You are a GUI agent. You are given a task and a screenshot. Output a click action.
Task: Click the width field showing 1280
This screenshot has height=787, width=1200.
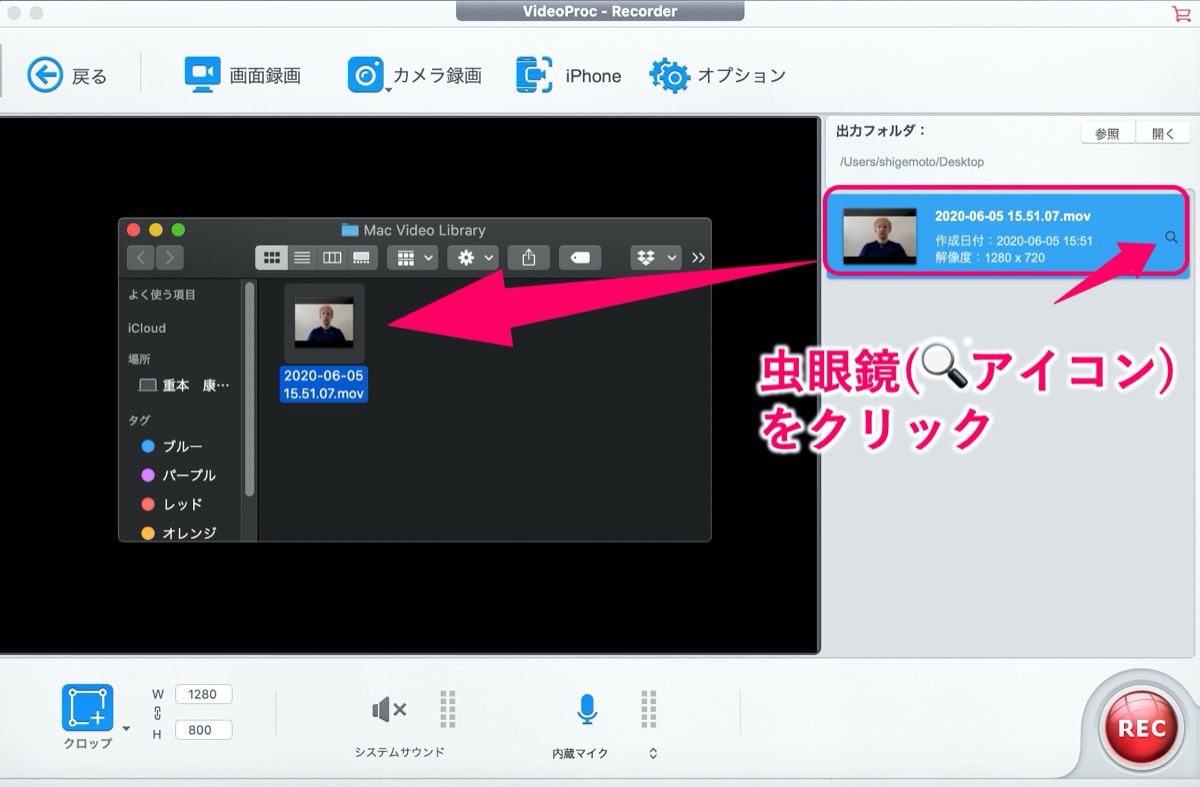point(204,694)
